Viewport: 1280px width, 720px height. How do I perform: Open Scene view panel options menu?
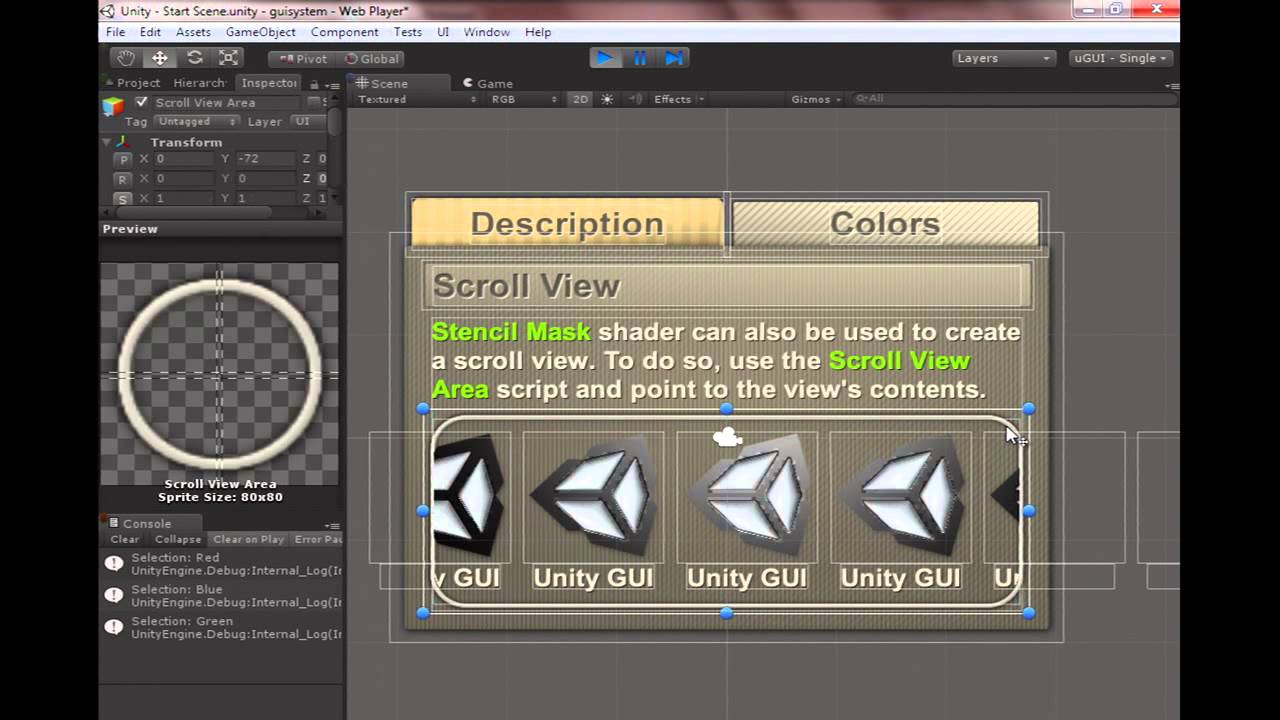tap(1171, 85)
